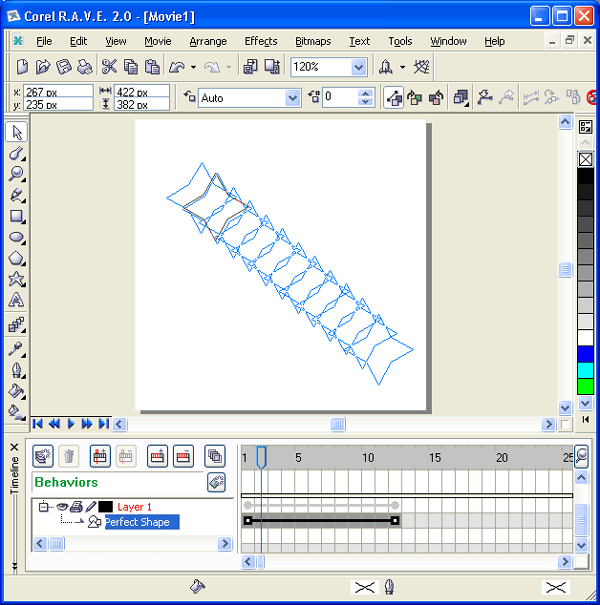Image resolution: width=600 pixels, height=605 pixels.
Task: Pick the cyan color swatch
Action: coord(585,370)
